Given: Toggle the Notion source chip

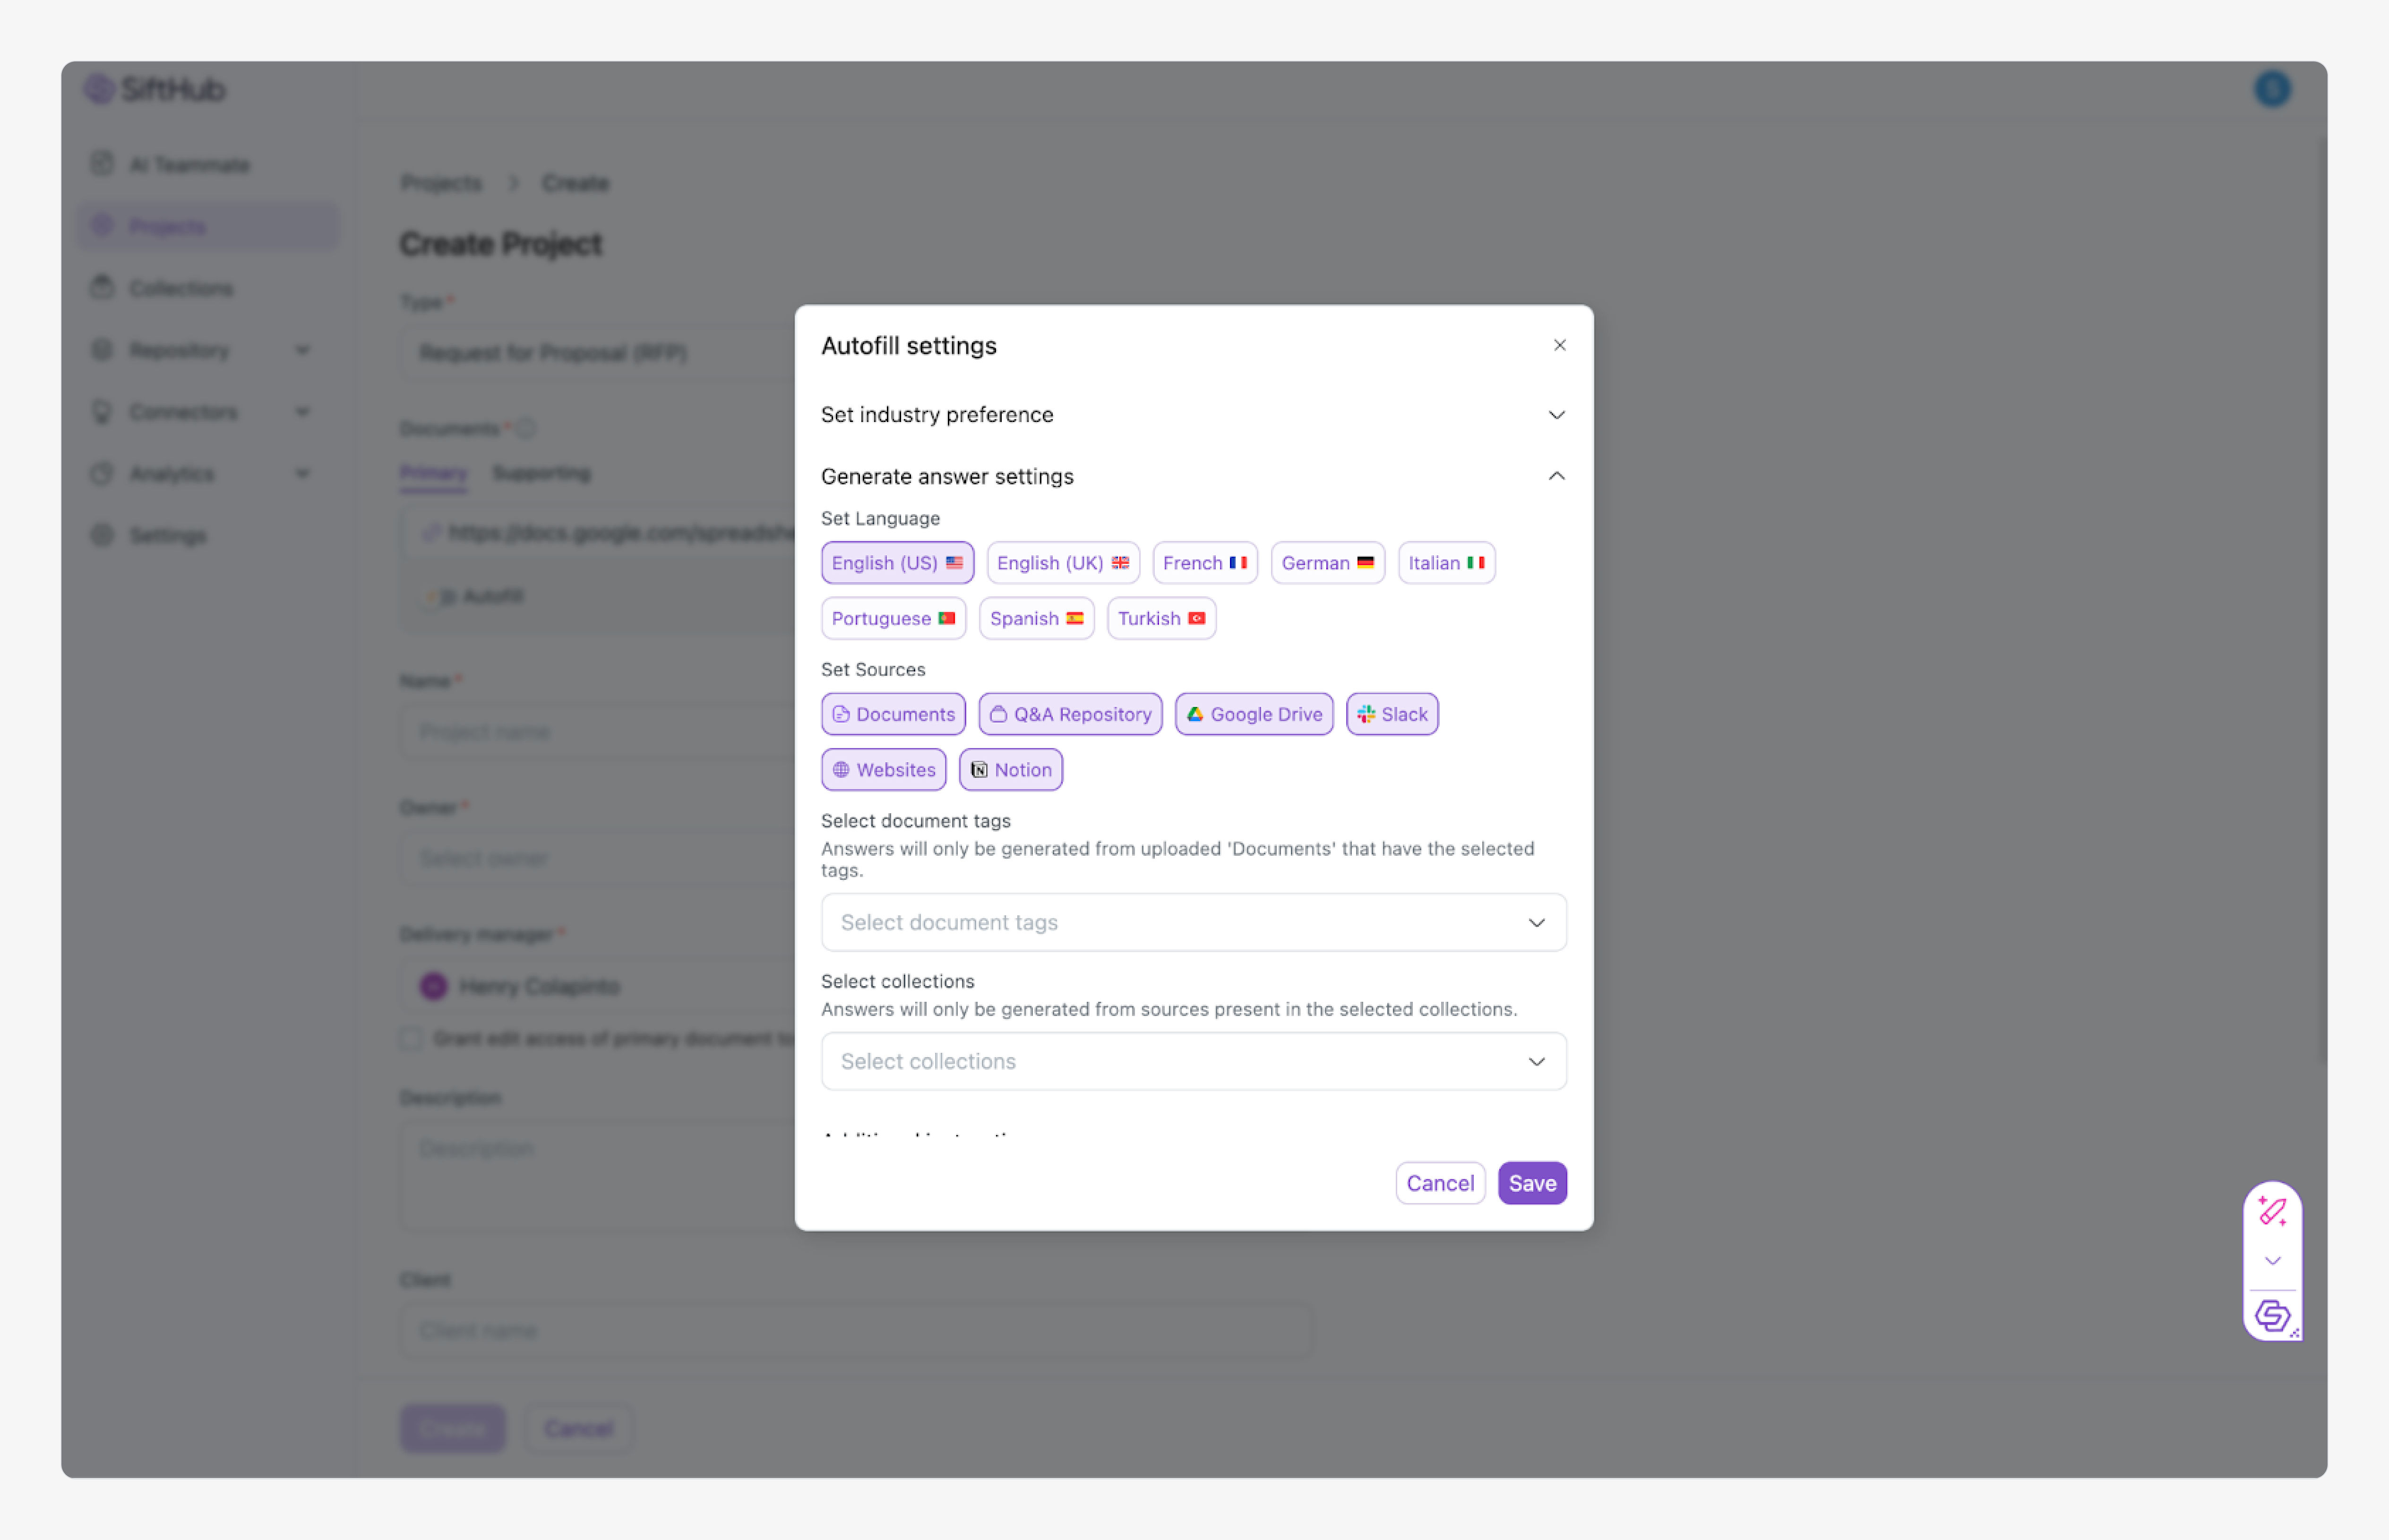Looking at the screenshot, I should [x=1010, y=770].
